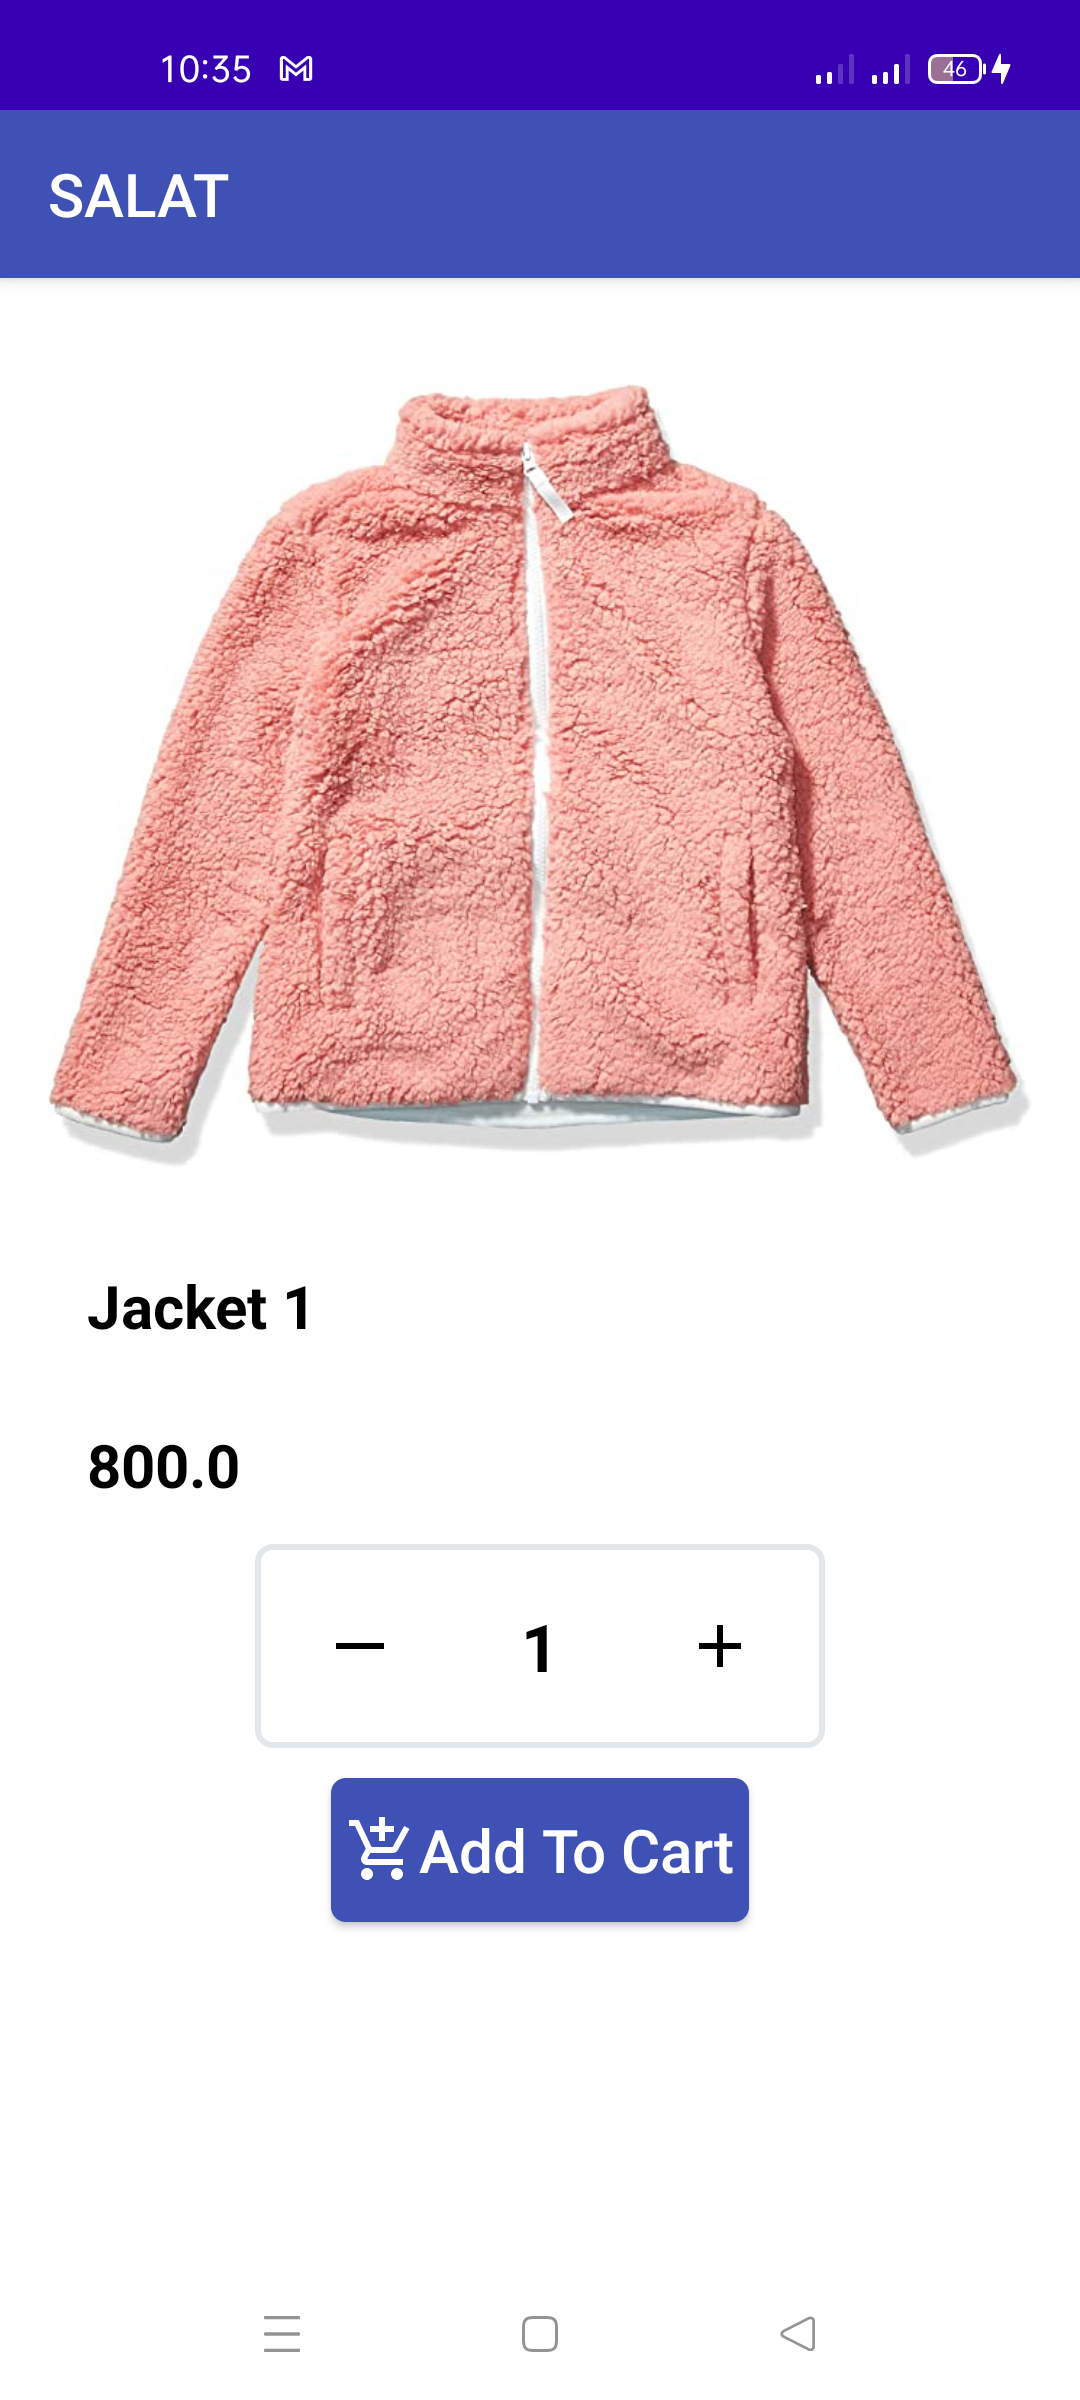
Task: Select the Jacket 1 product name
Action: pyautogui.click(x=200, y=1308)
